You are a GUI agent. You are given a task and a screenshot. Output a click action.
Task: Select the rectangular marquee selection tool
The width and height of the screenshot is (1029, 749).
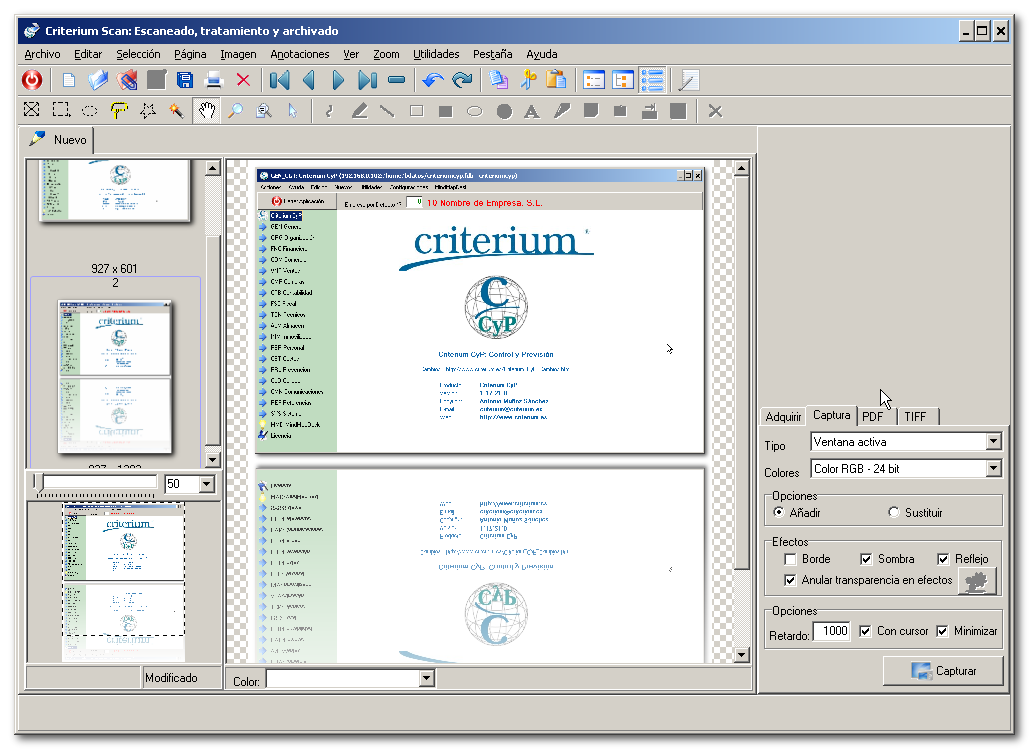pyautogui.click(x=61, y=110)
